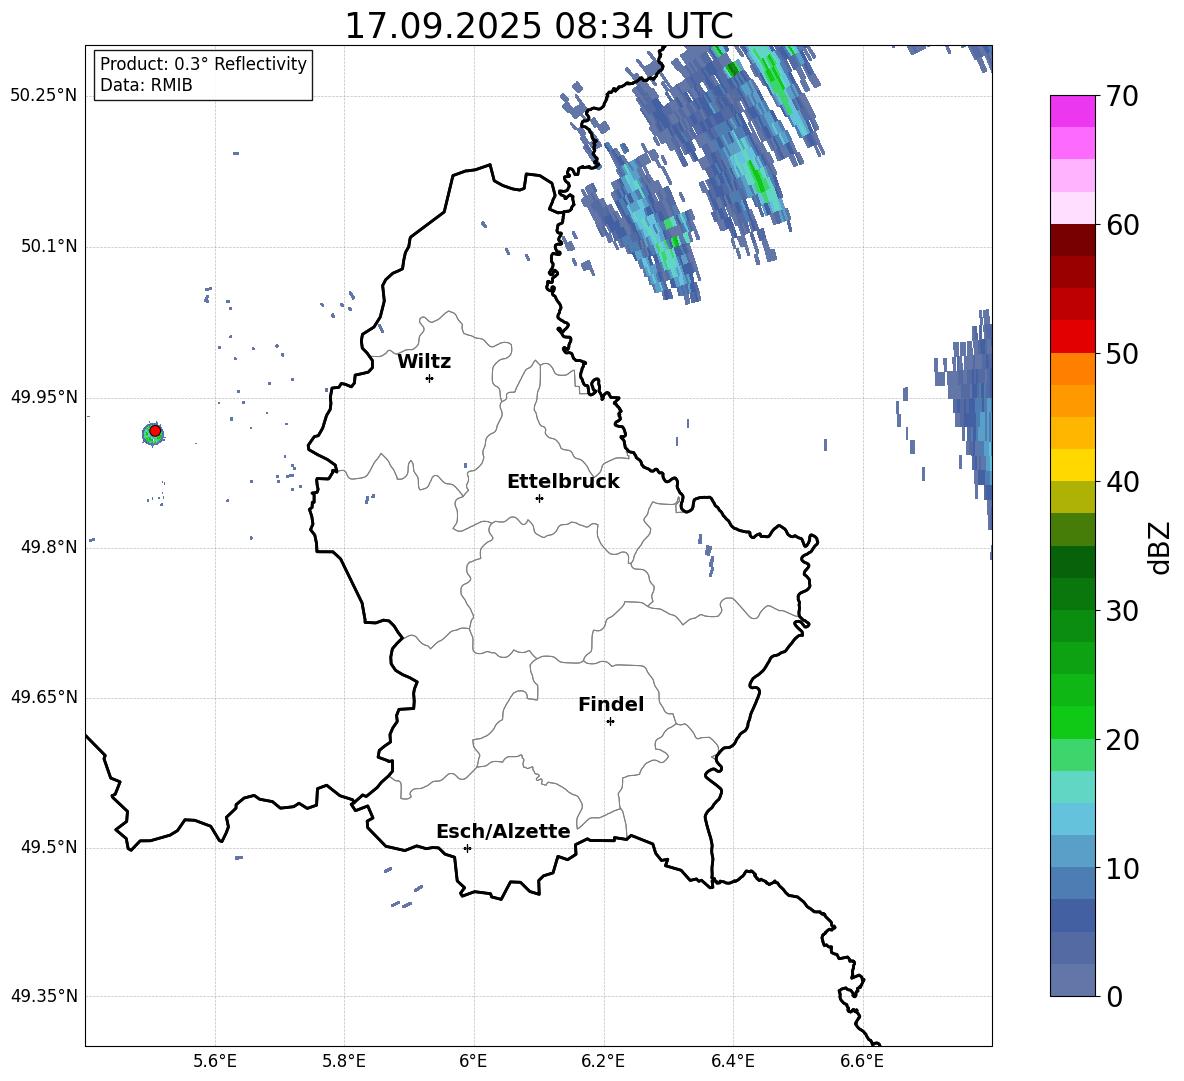Screen dimensions: 1184x1081
Task: Click the 70 tick label on colorbar
Action: pos(1122,97)
